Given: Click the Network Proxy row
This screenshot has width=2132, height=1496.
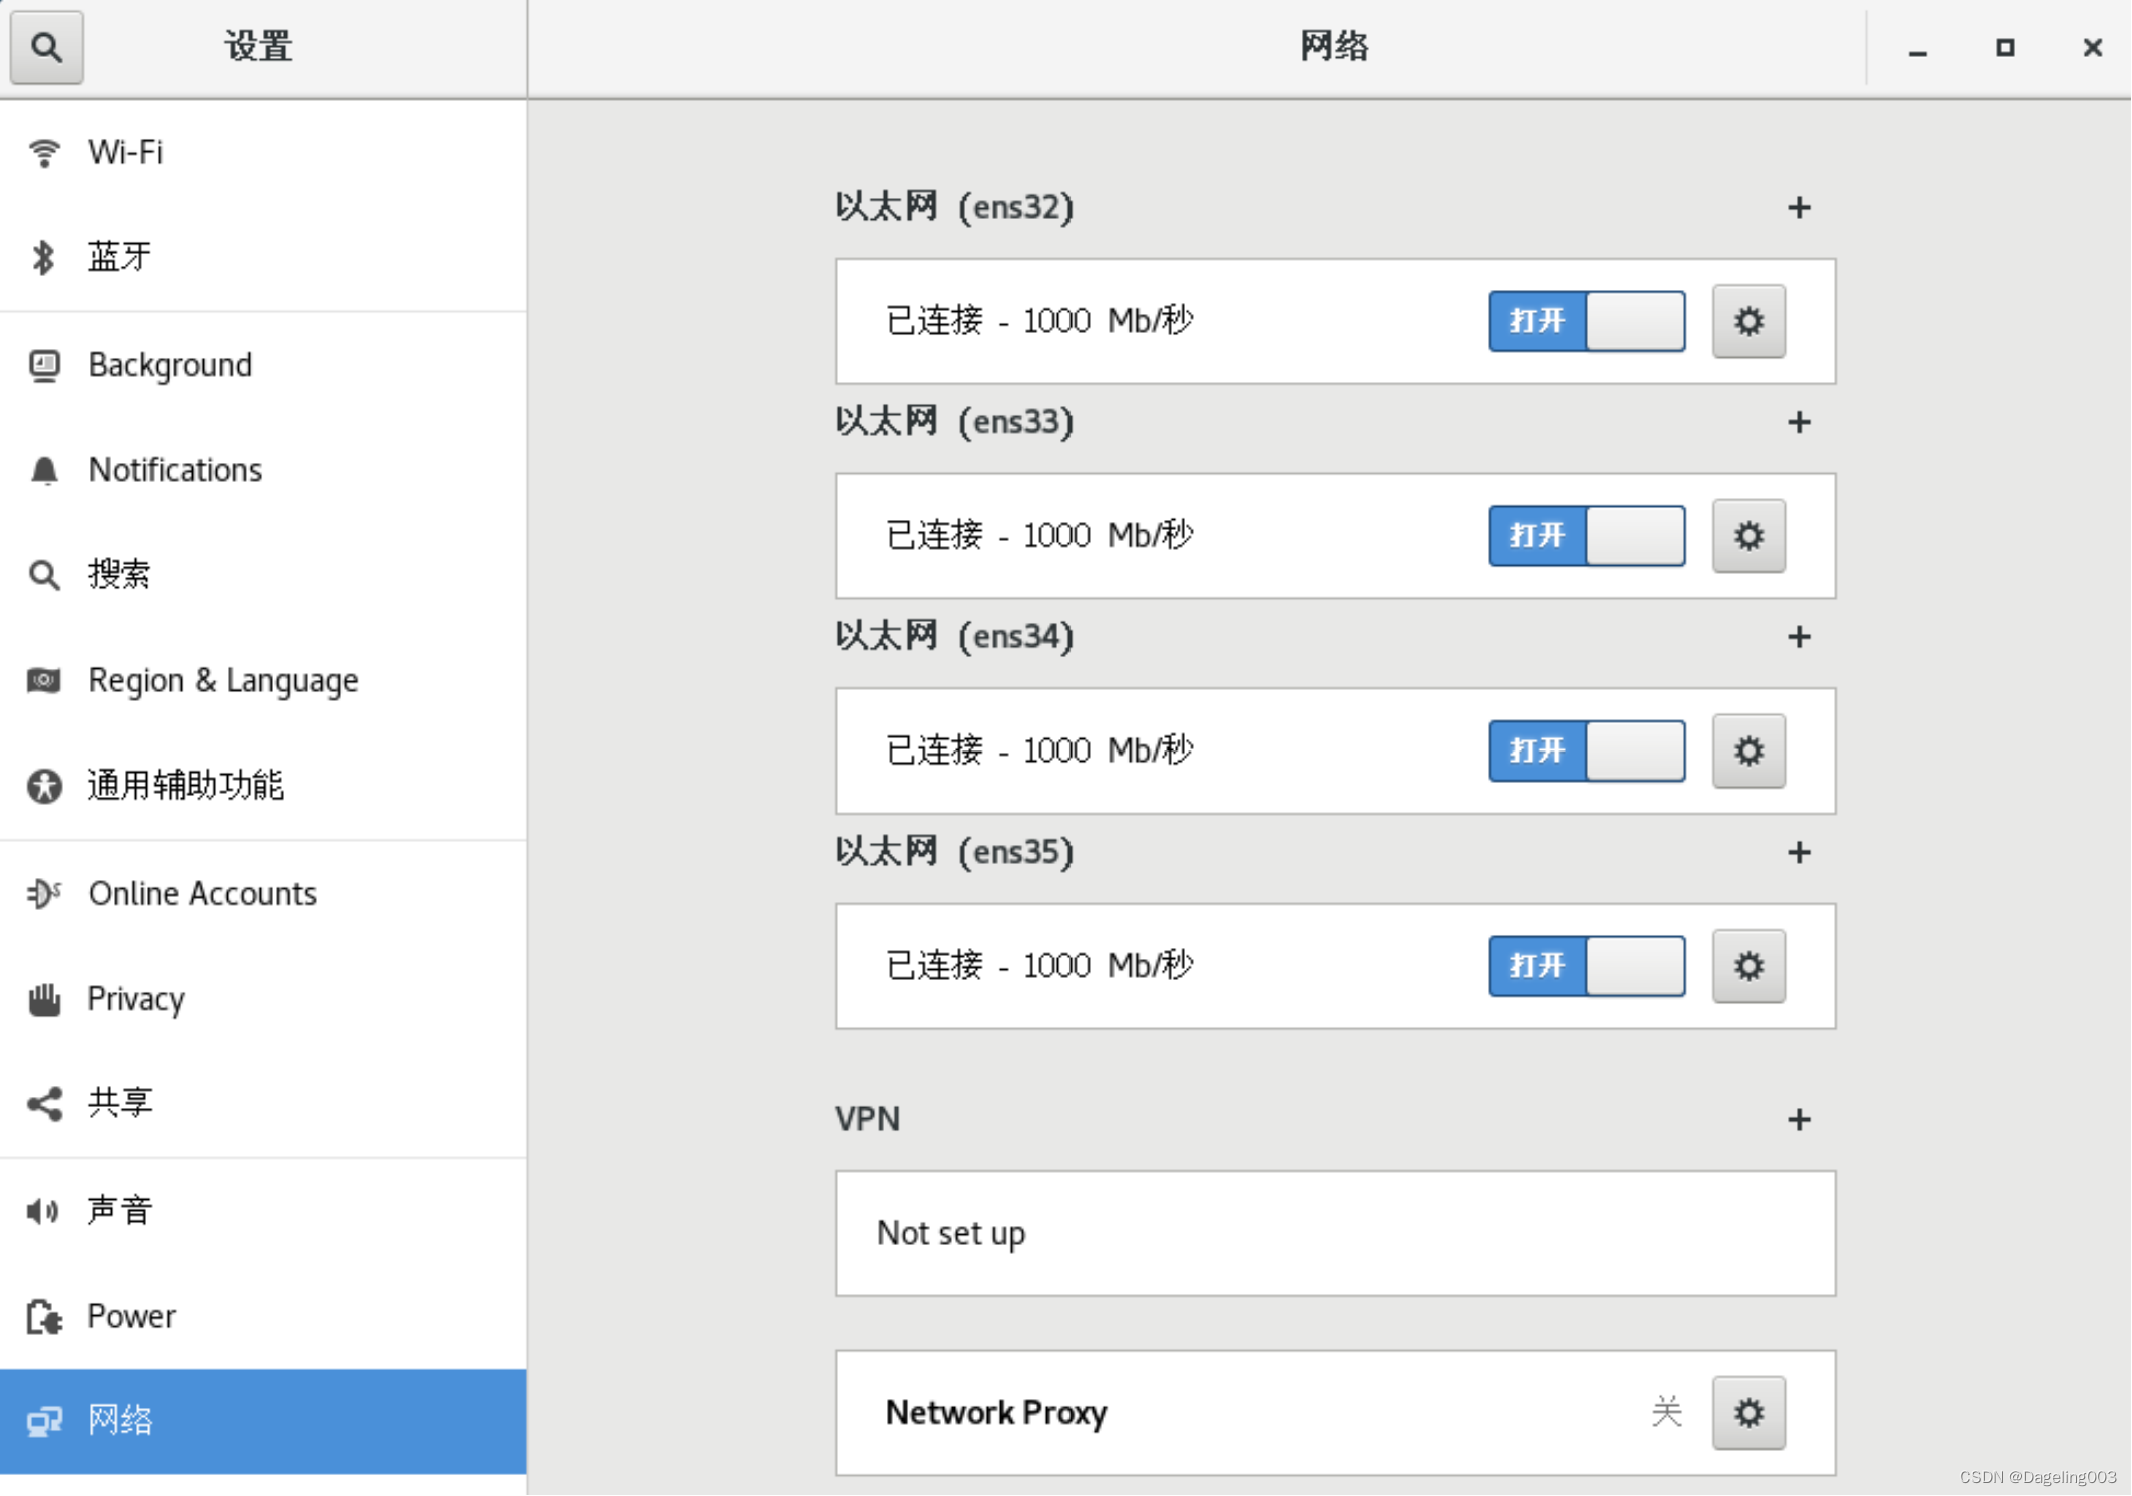Looking at the screenshot, I should tap(1200, 1413).
